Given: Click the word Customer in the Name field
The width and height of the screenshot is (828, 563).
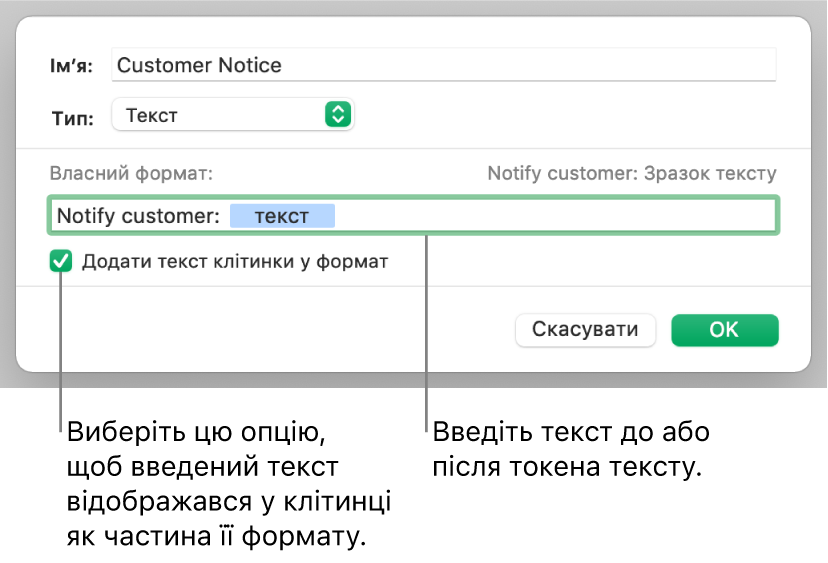Looking at the screenshot, I should [162, 66].
